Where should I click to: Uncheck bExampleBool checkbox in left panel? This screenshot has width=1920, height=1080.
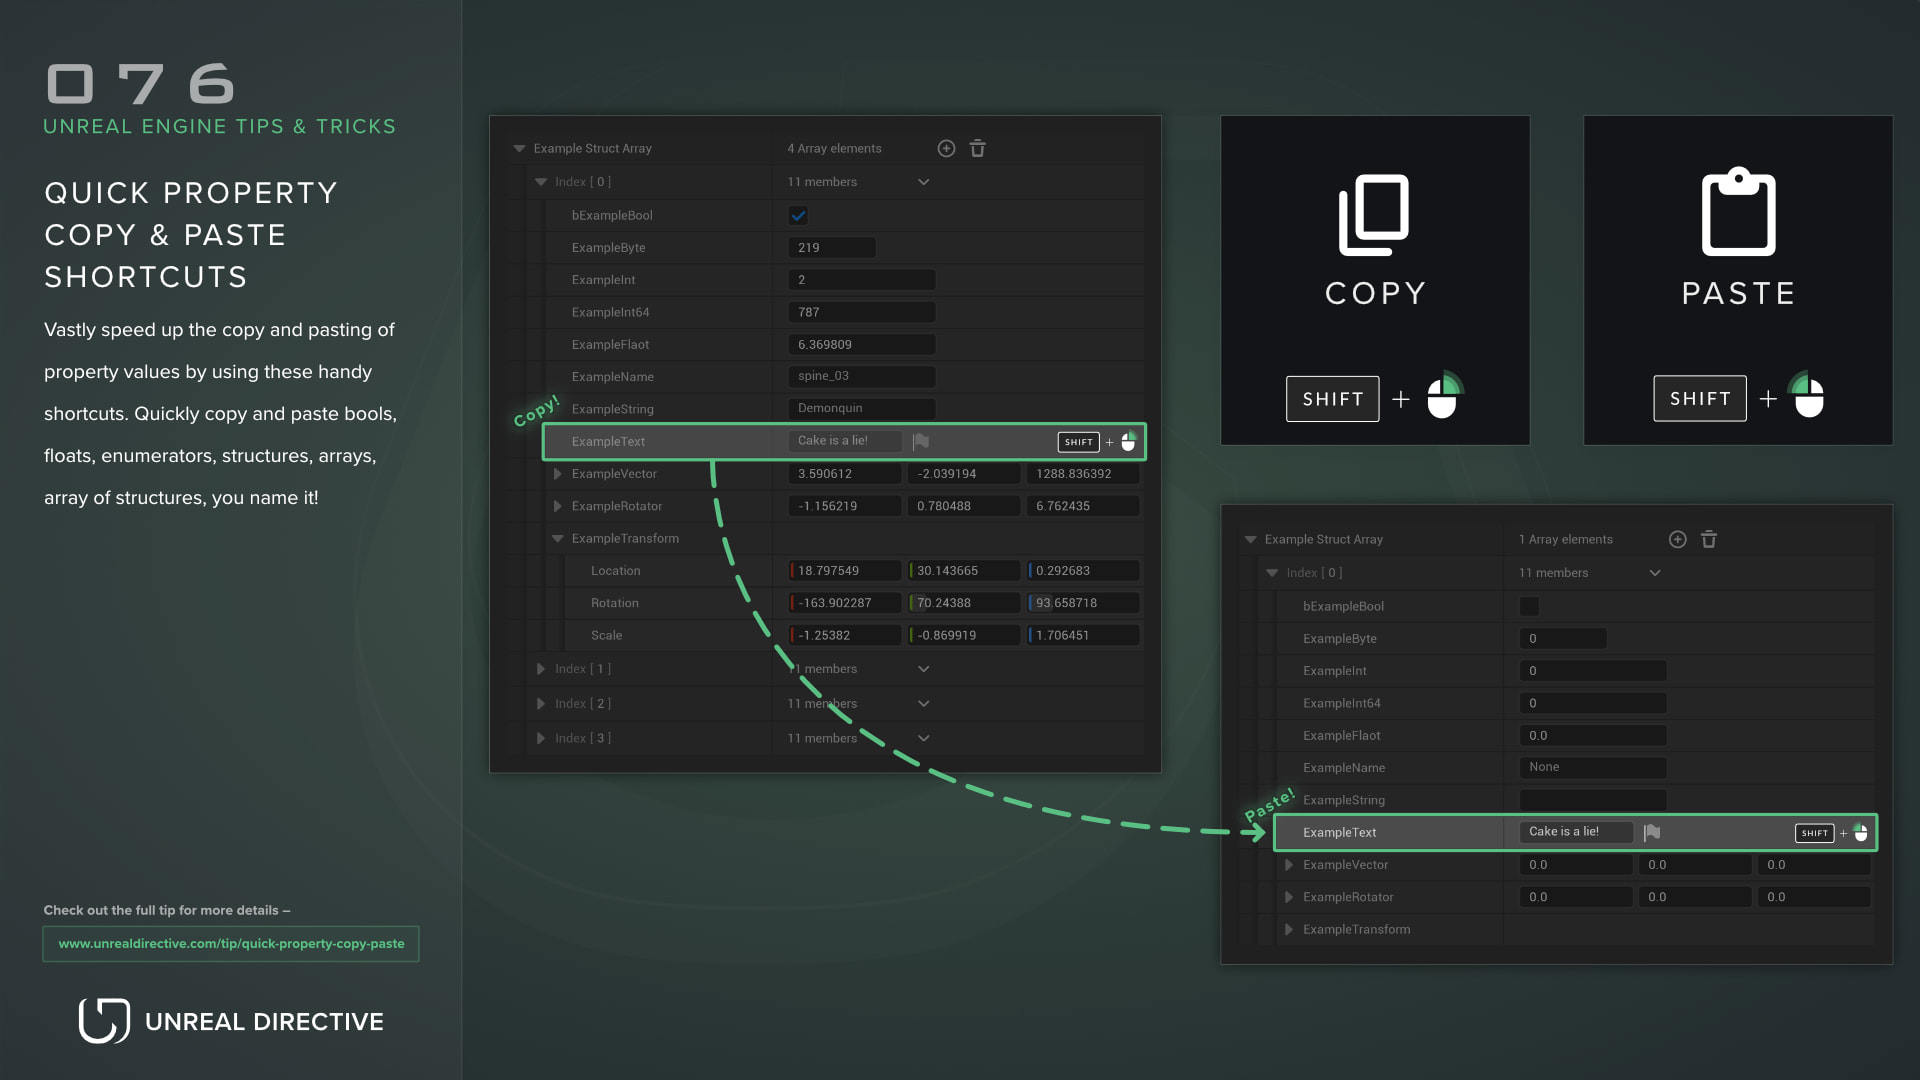point(798,215)
